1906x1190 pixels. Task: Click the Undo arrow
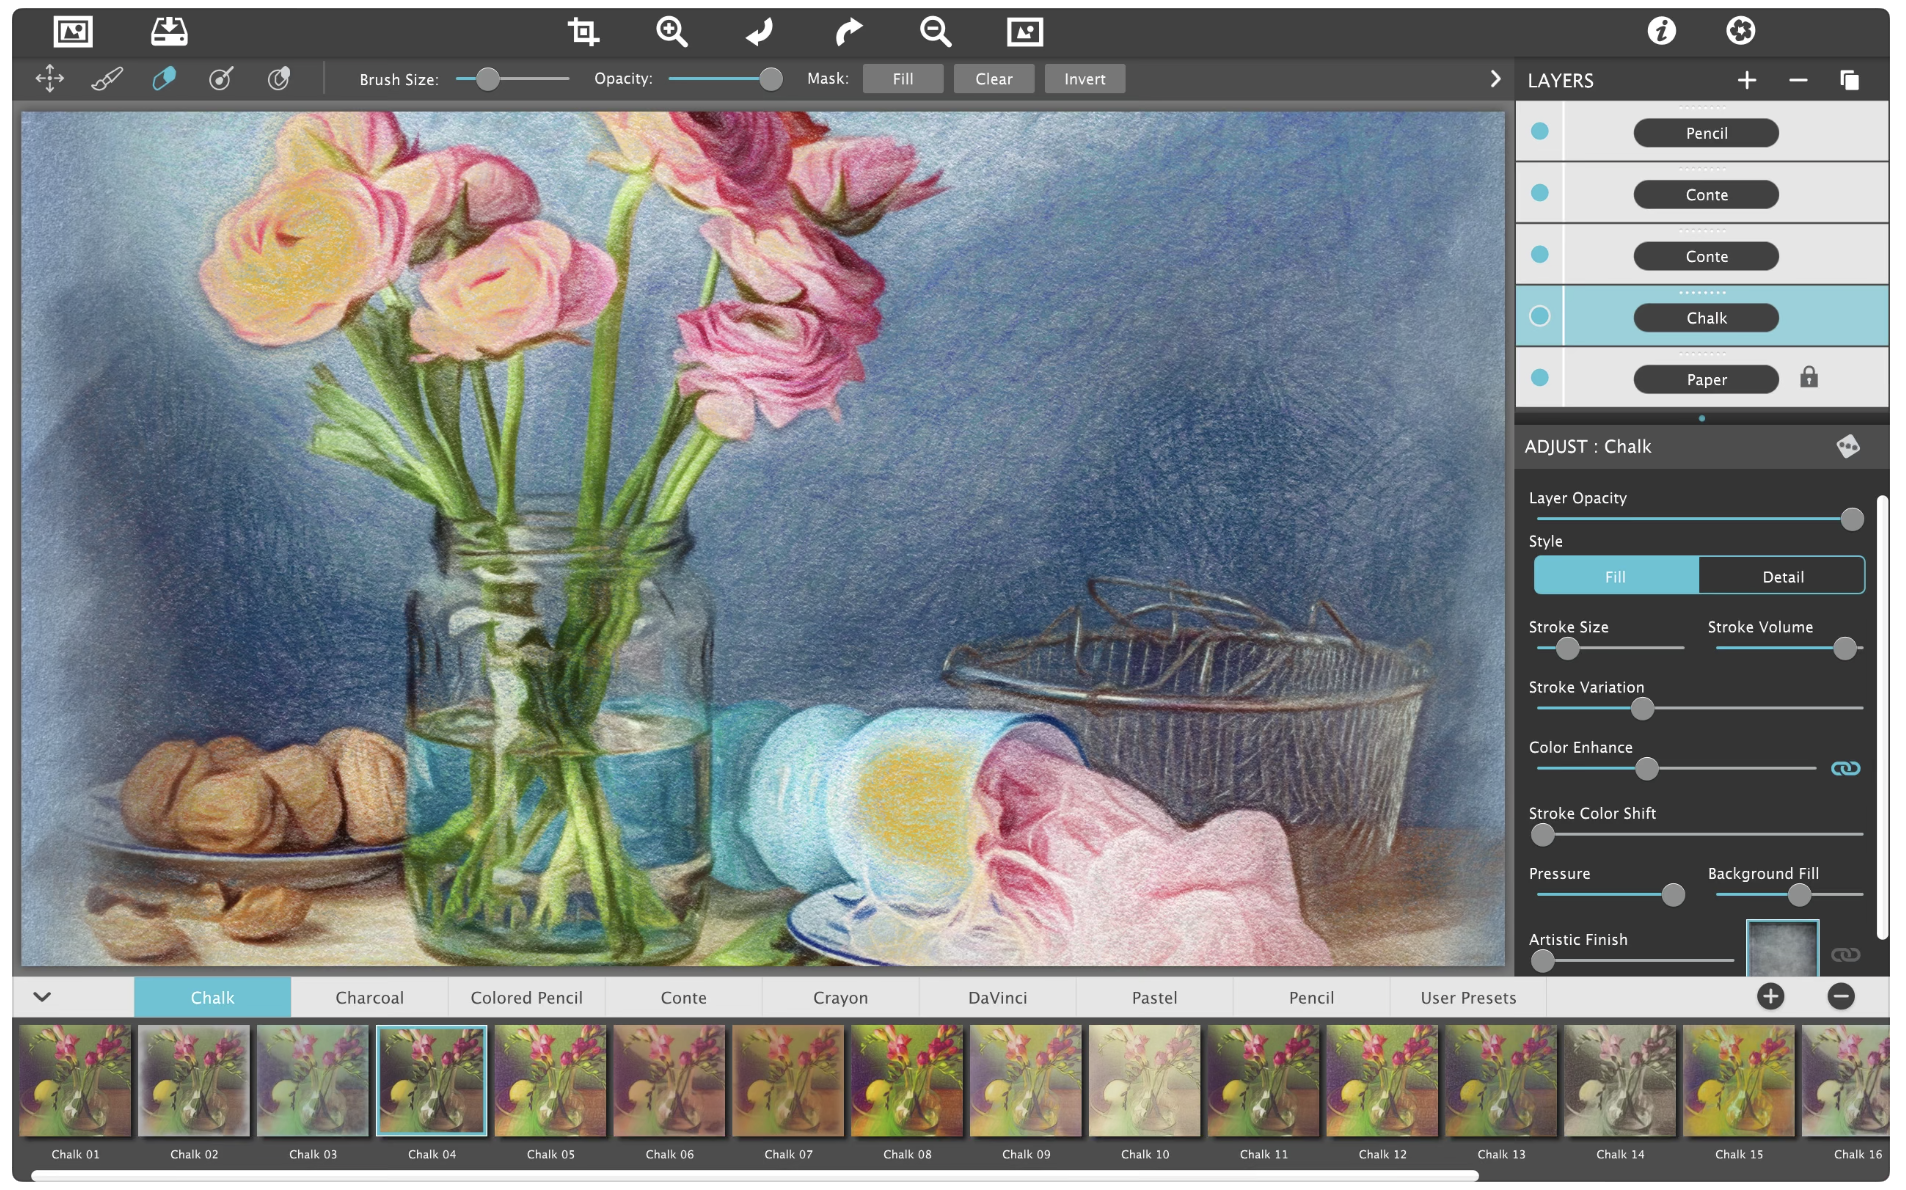[760, 32]
